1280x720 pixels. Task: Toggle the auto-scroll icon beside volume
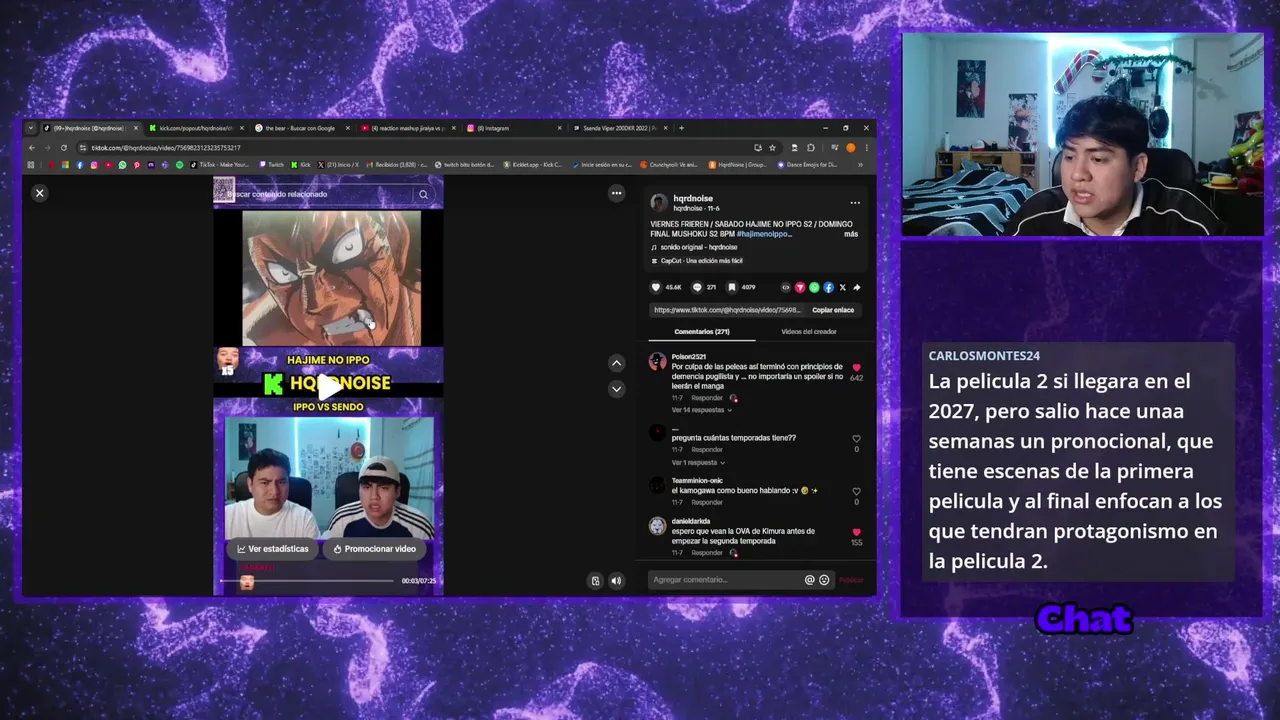[596, 580]
